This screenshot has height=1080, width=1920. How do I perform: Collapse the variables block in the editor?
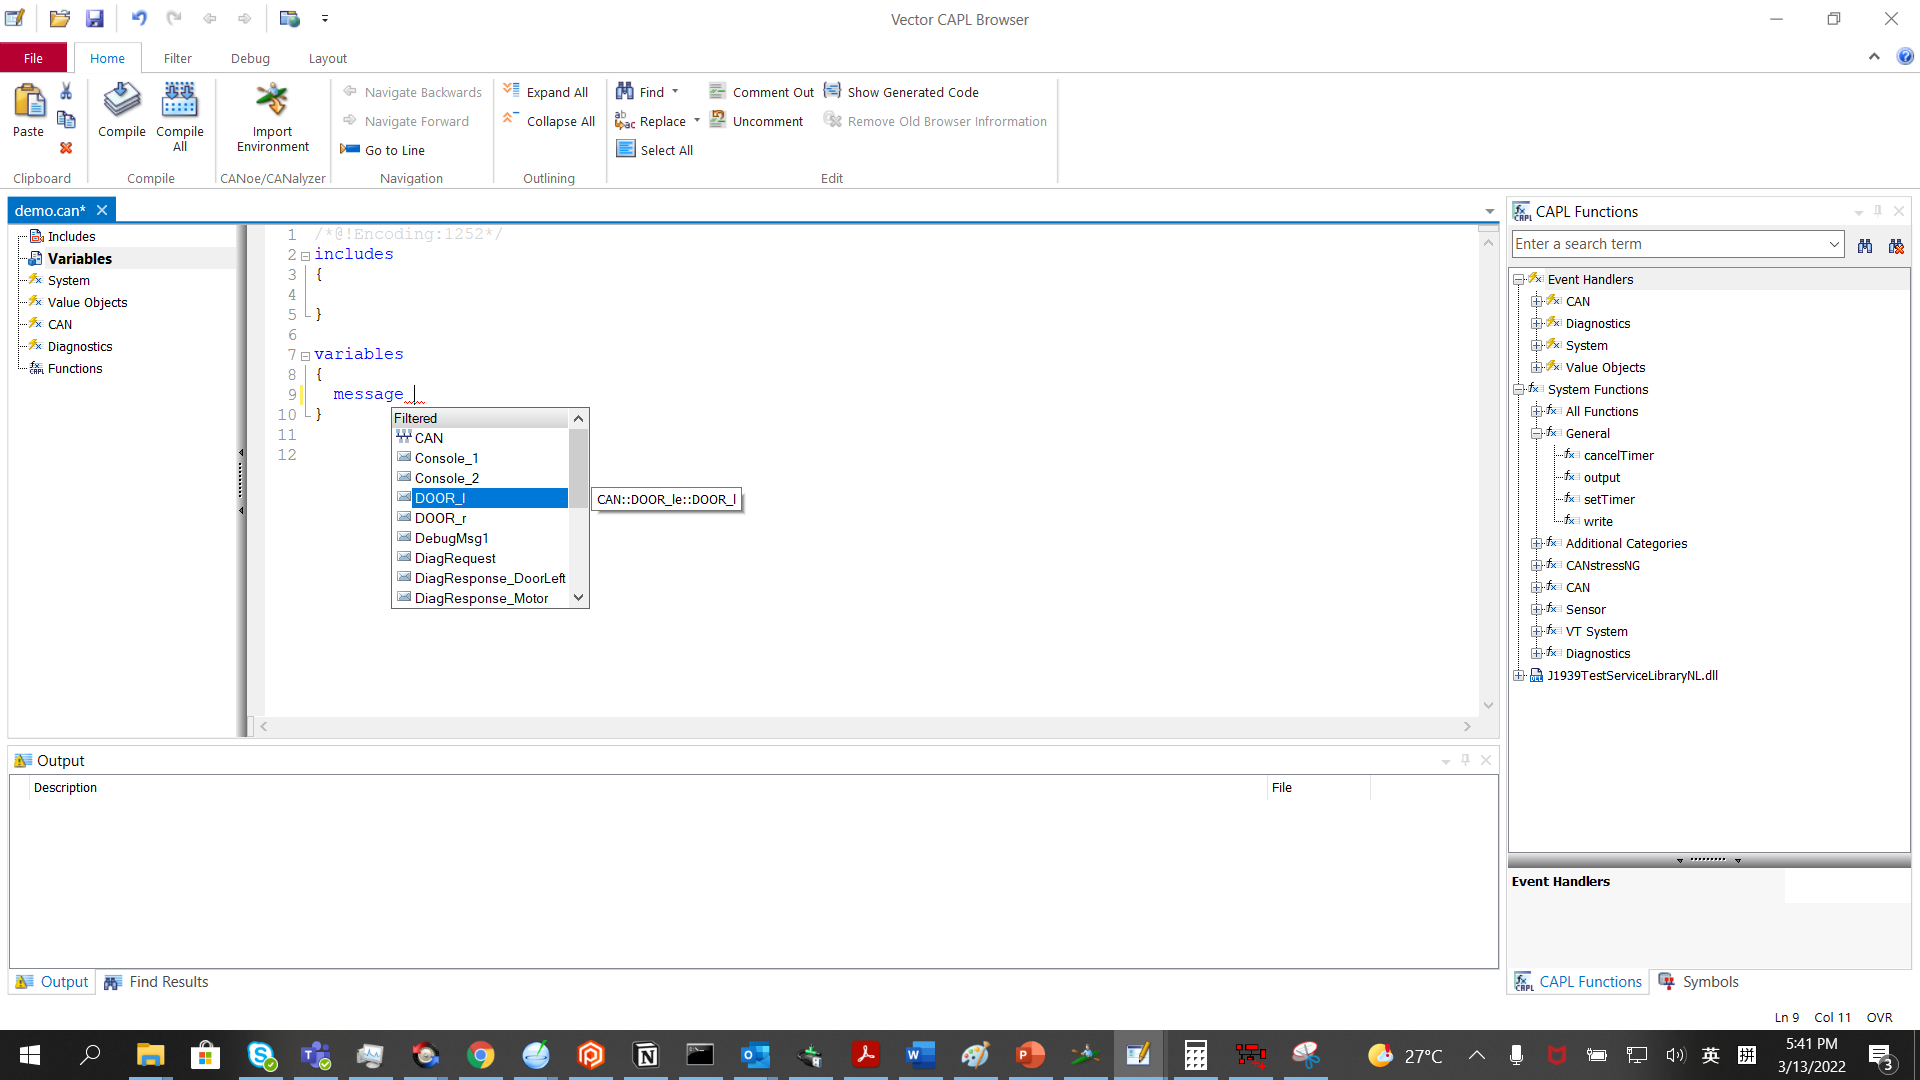point(305,356)
